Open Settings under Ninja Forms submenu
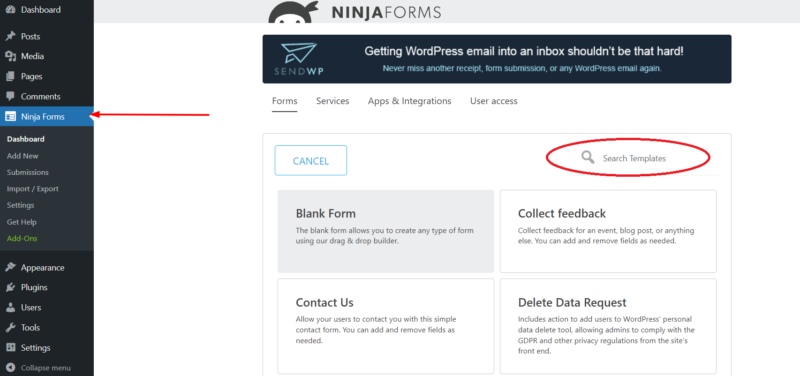Viewport: 800px width, 376px height. click(20, 205)
